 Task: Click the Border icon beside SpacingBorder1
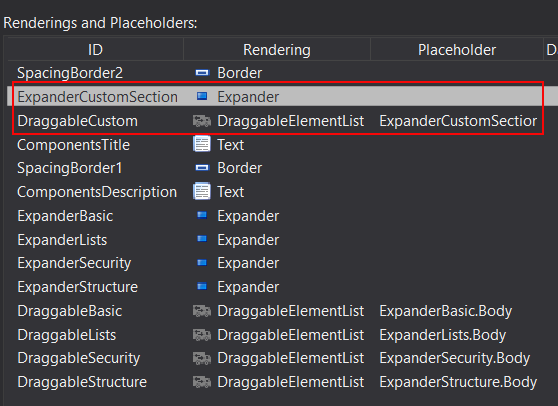[x=202, y=168]
